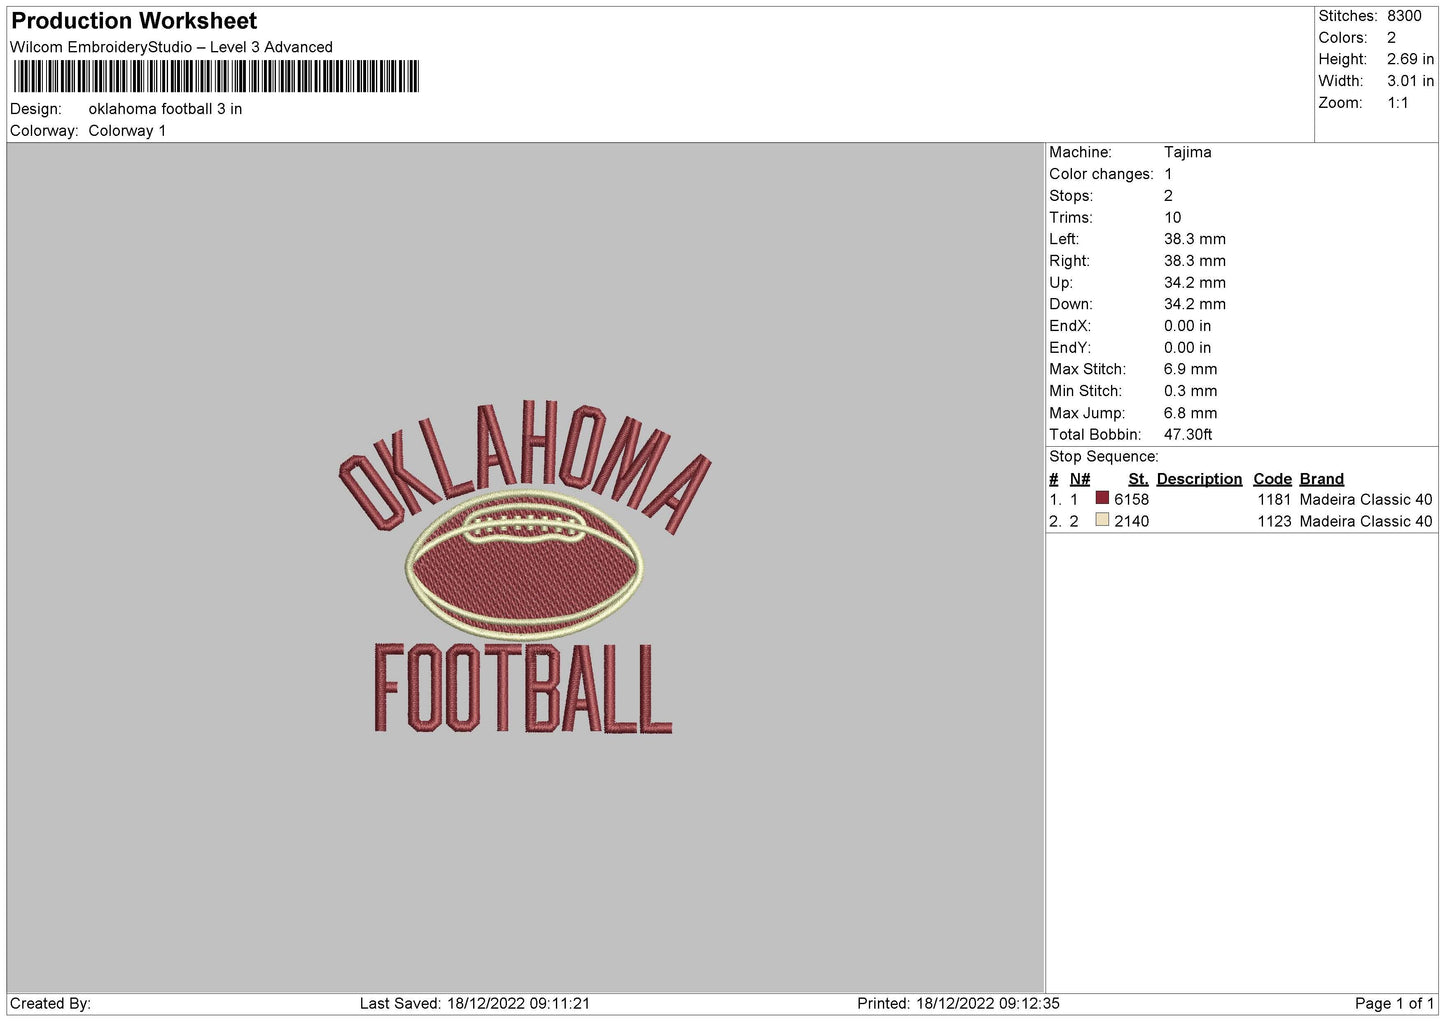Click the 'Brand' column header
The image size is (1445, 1021).
tap(1321, 479)
